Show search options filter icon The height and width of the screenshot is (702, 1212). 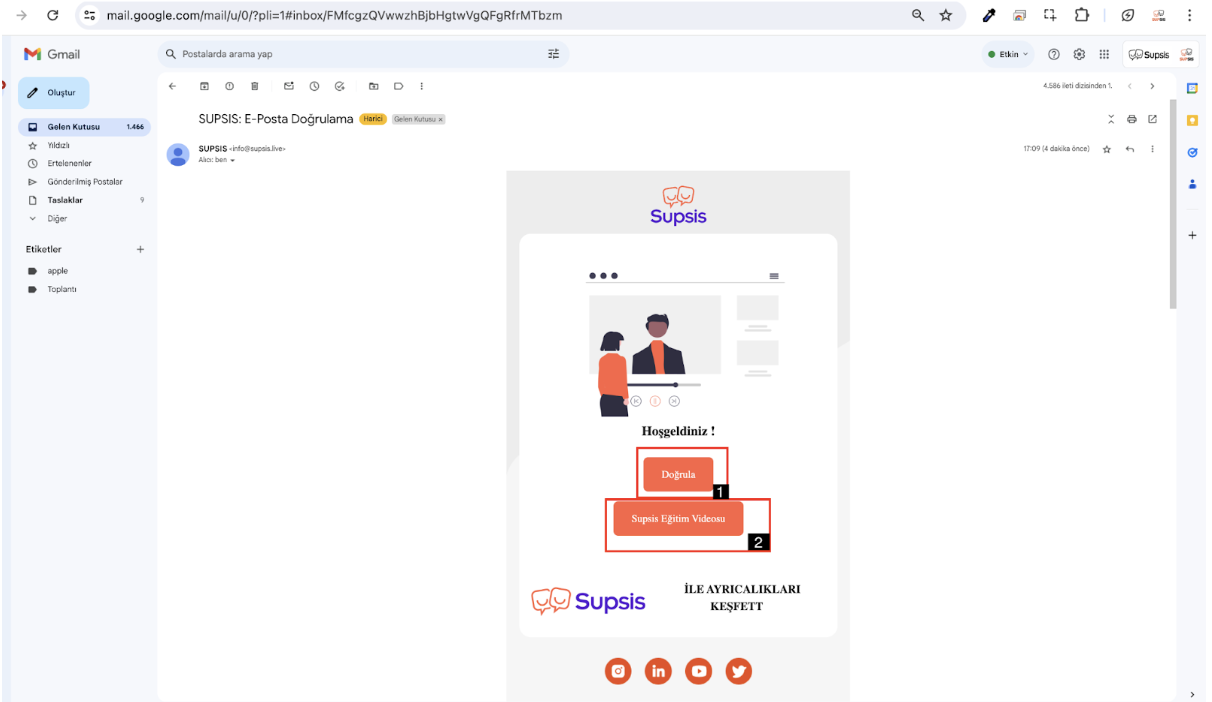click(x=553, y=54)
